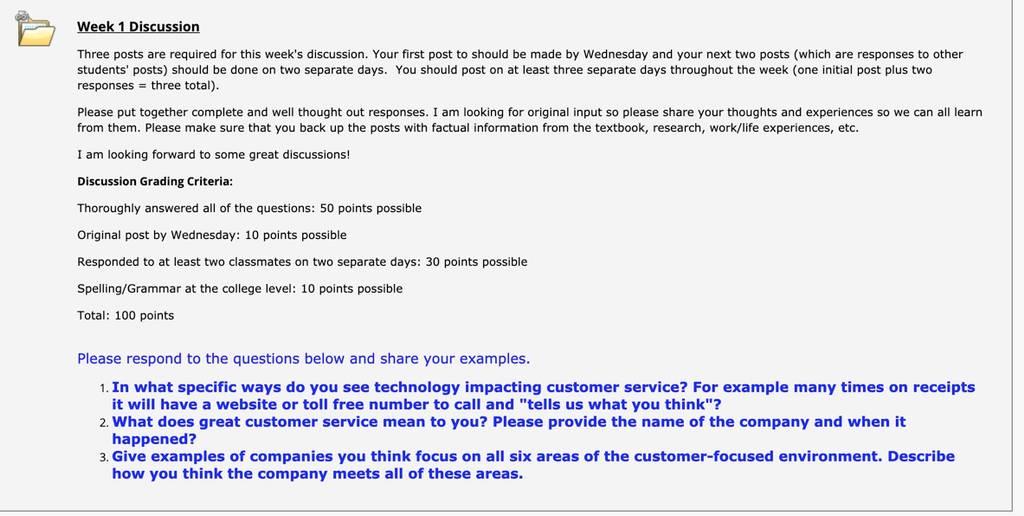Select question 3 about customer-focused environment examples

click(x=533, y=465)
